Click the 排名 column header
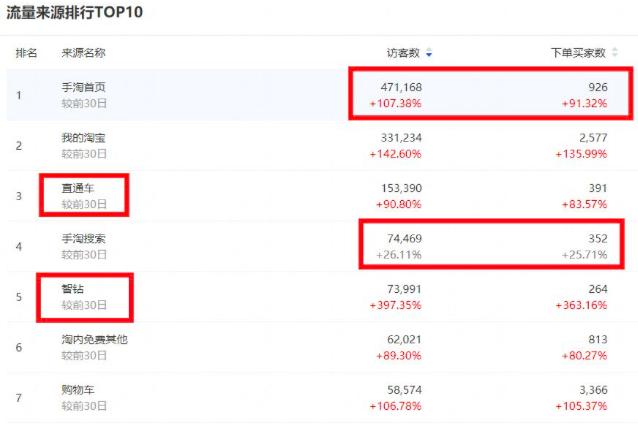Screen dimensions: 638x430 pos(26,53)
